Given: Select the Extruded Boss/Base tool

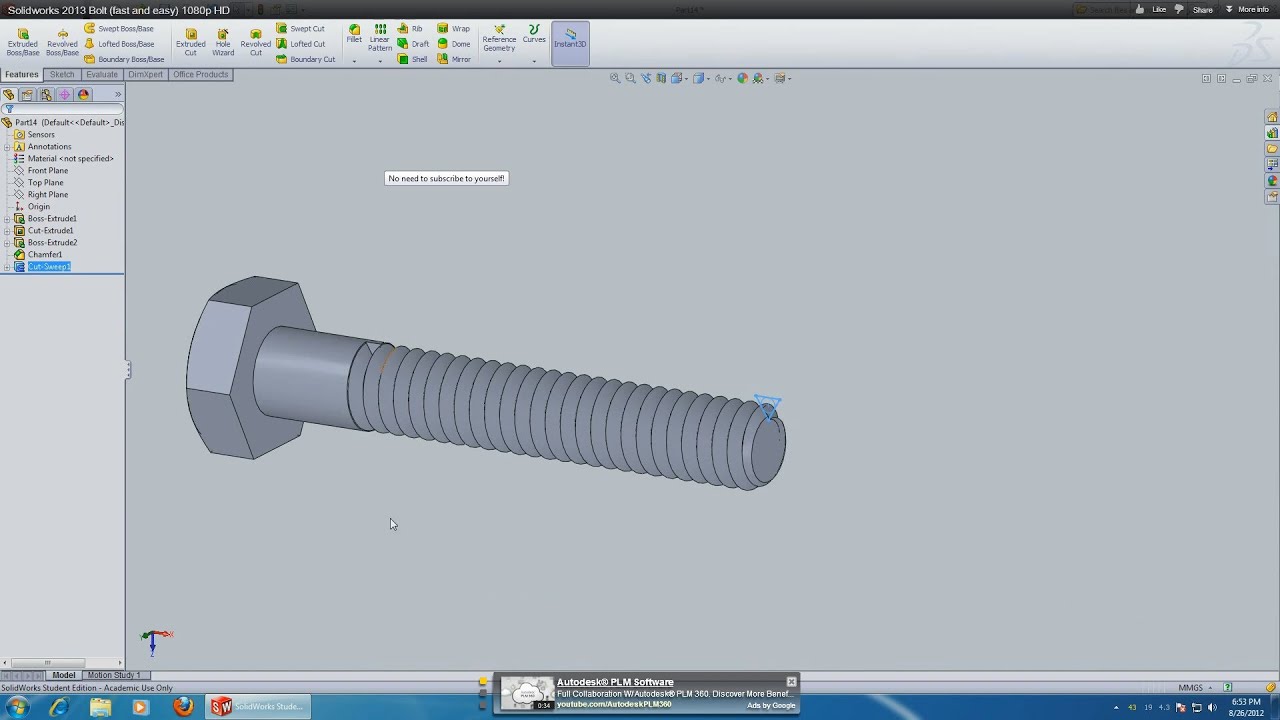Looking at the screenshot, I should point(23,42).
